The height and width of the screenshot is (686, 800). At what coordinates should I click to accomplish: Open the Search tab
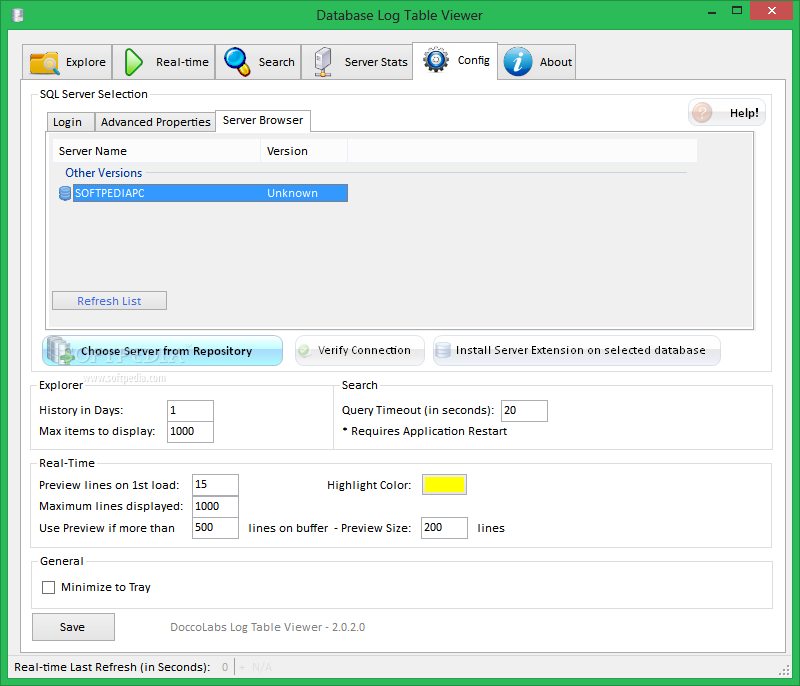[x=258, y=62]
